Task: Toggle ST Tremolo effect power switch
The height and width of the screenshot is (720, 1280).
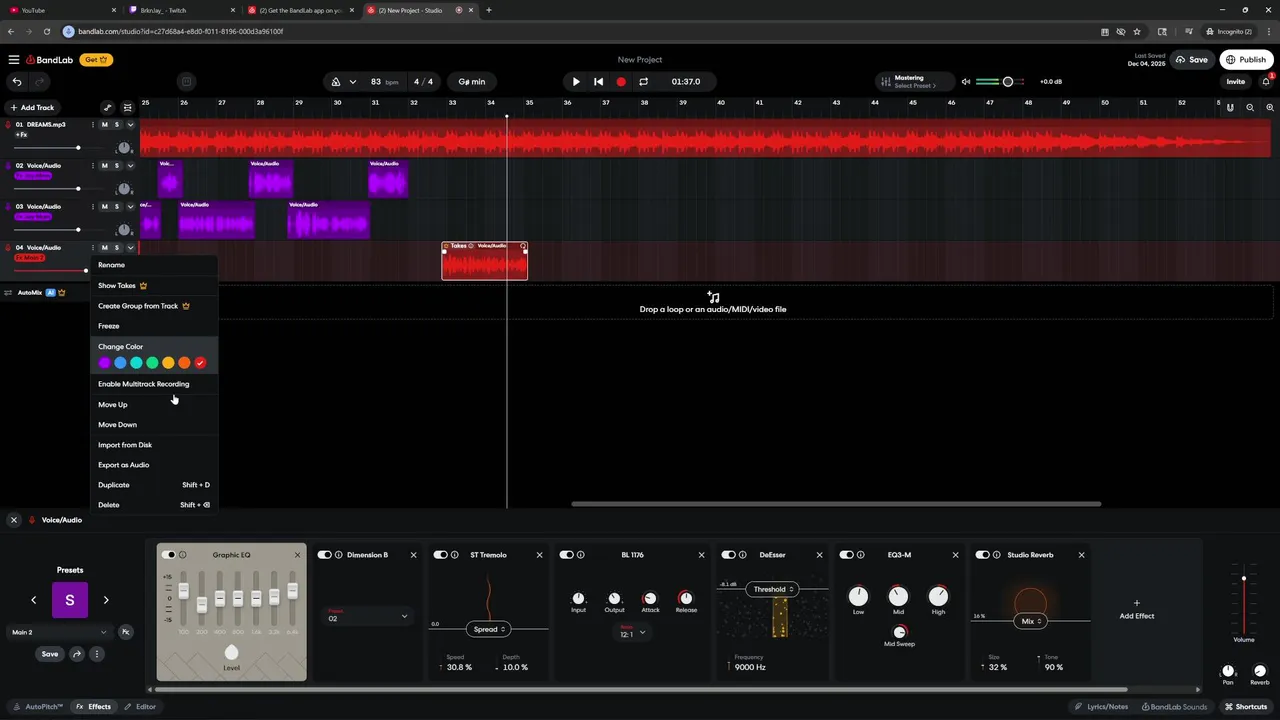Action: [440, 555]
